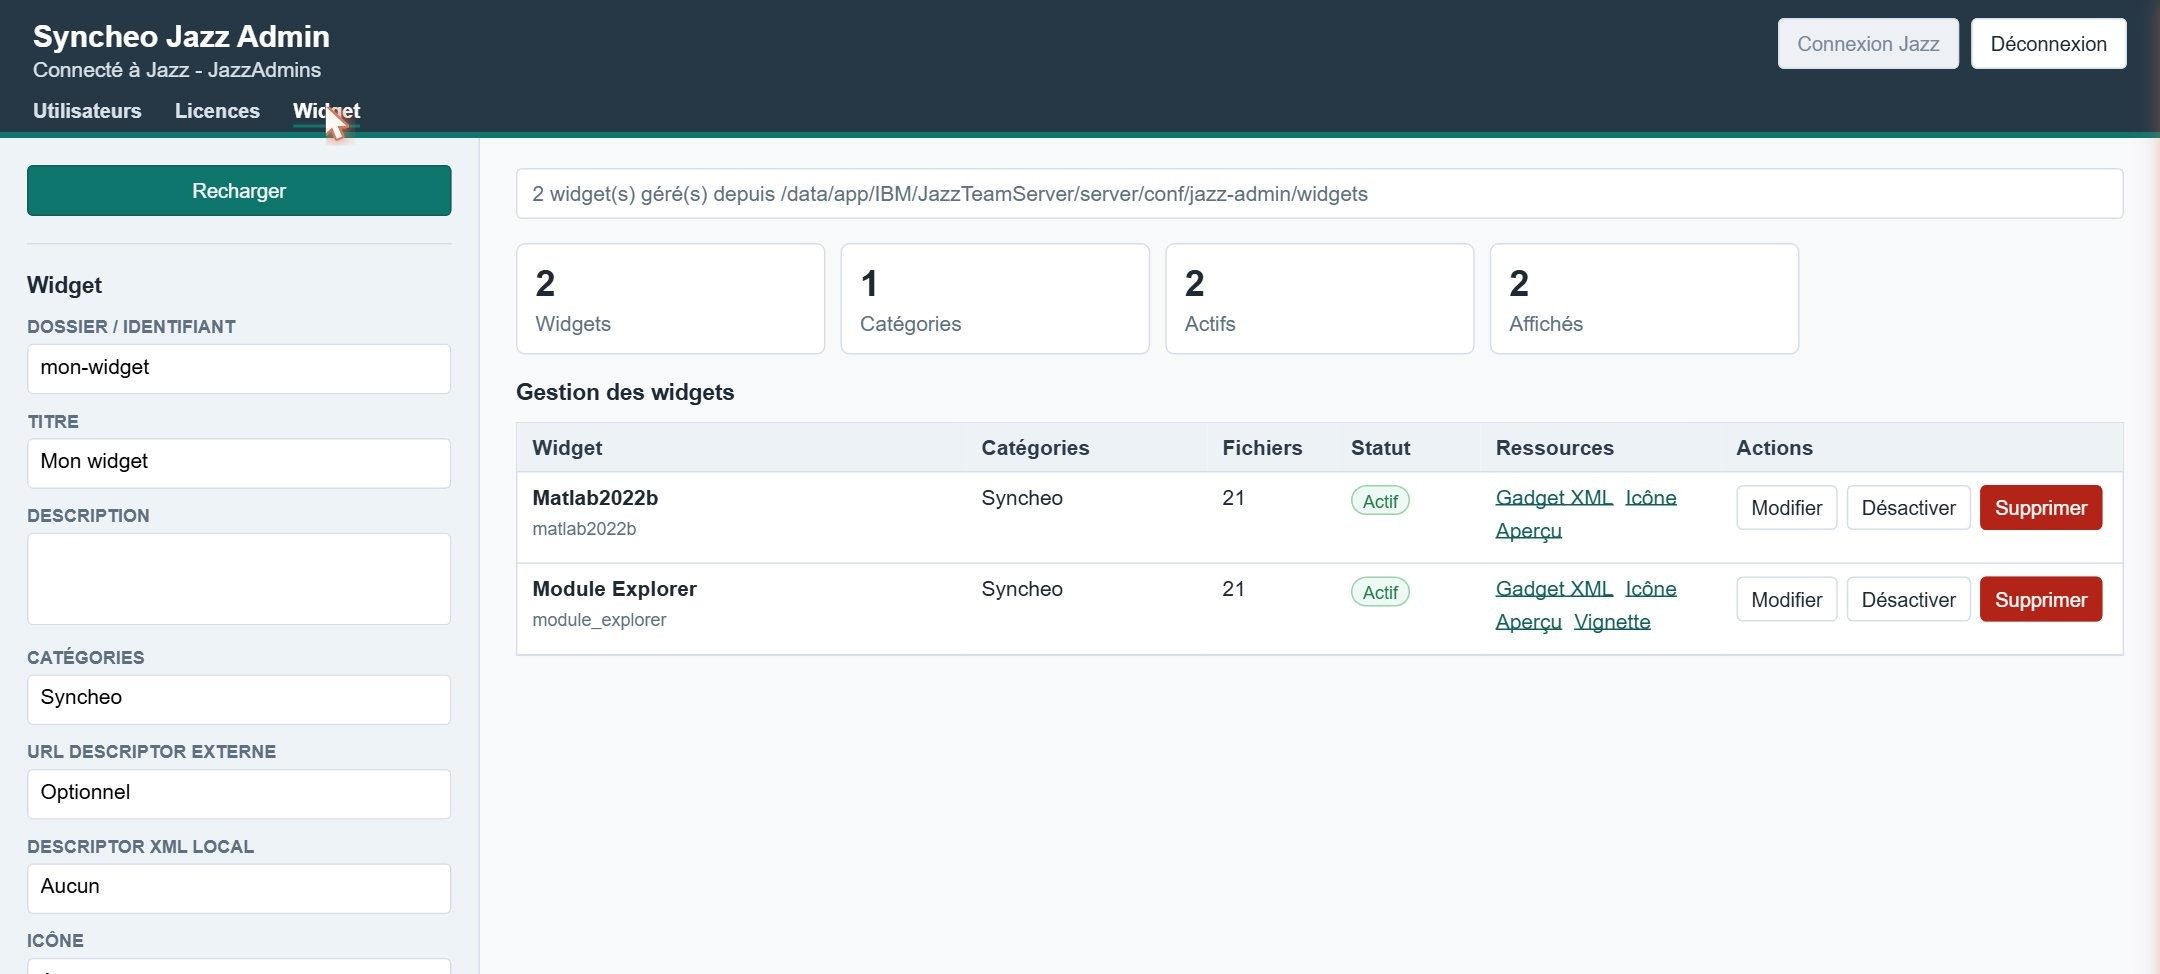Image resolution: width=2160 pixels, height=974 pixels.
Task: Click the Catégories count card
Action: pyautogui.click(x=995, y=299)
